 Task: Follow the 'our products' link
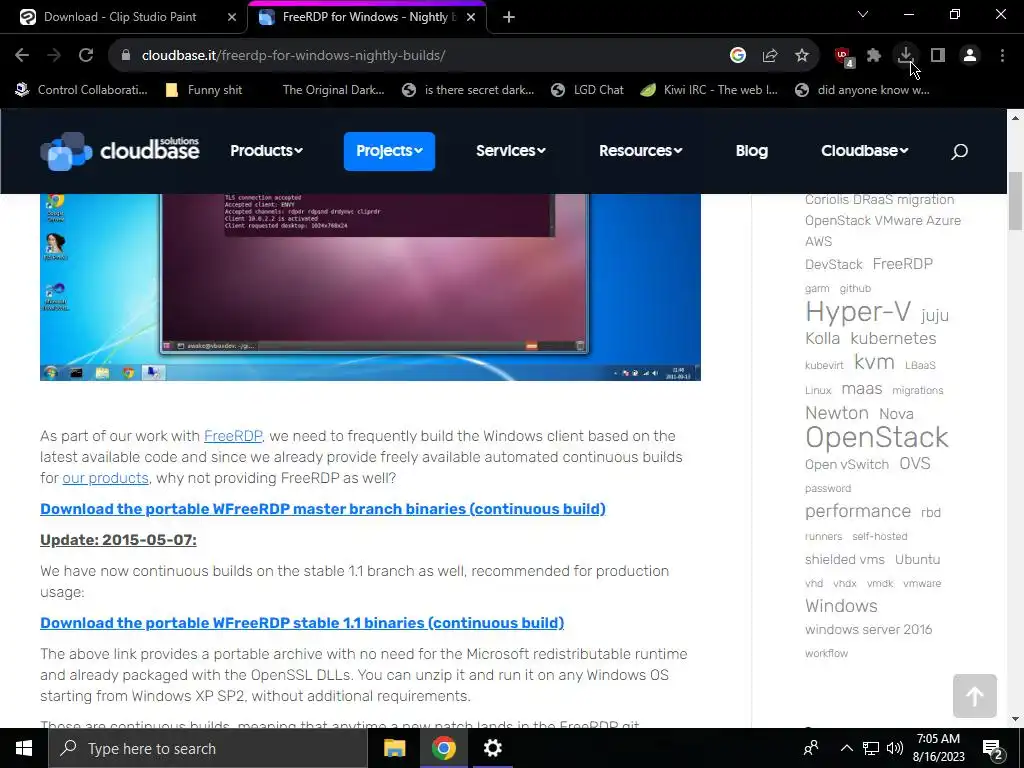pyautogui.click(x=105, y=478)
